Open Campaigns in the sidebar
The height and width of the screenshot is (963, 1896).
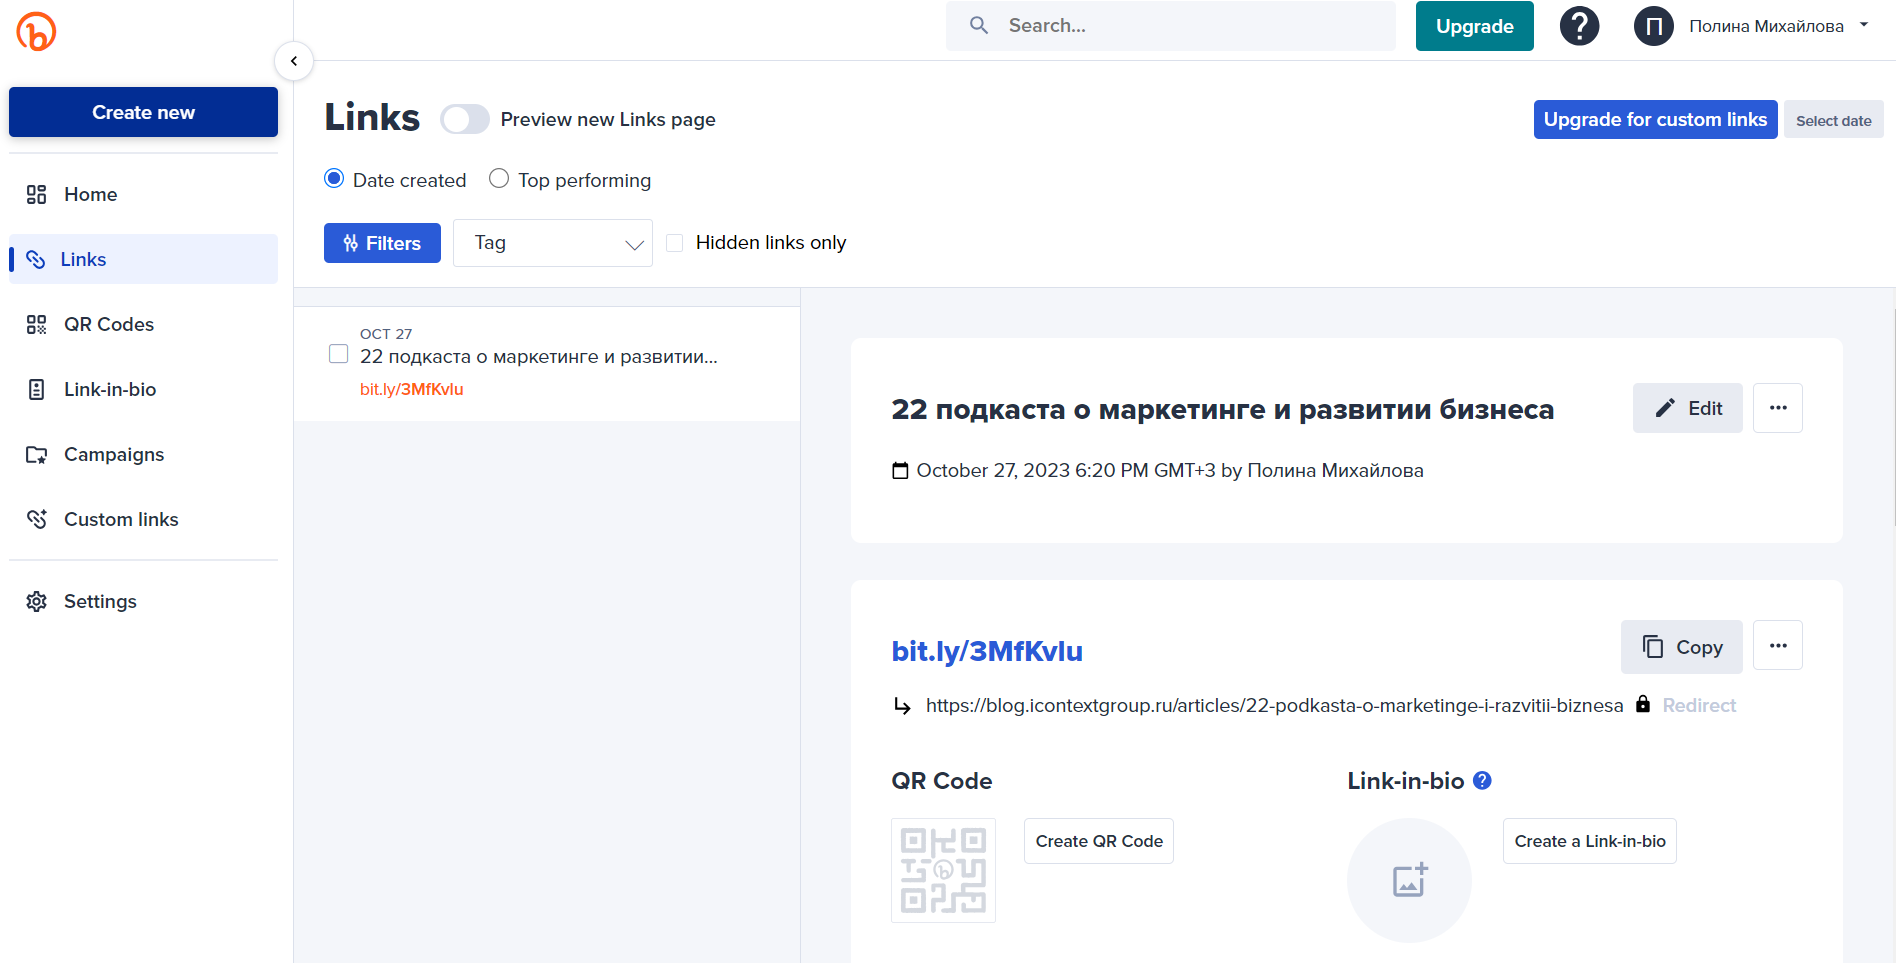click(x=143, y=454)
